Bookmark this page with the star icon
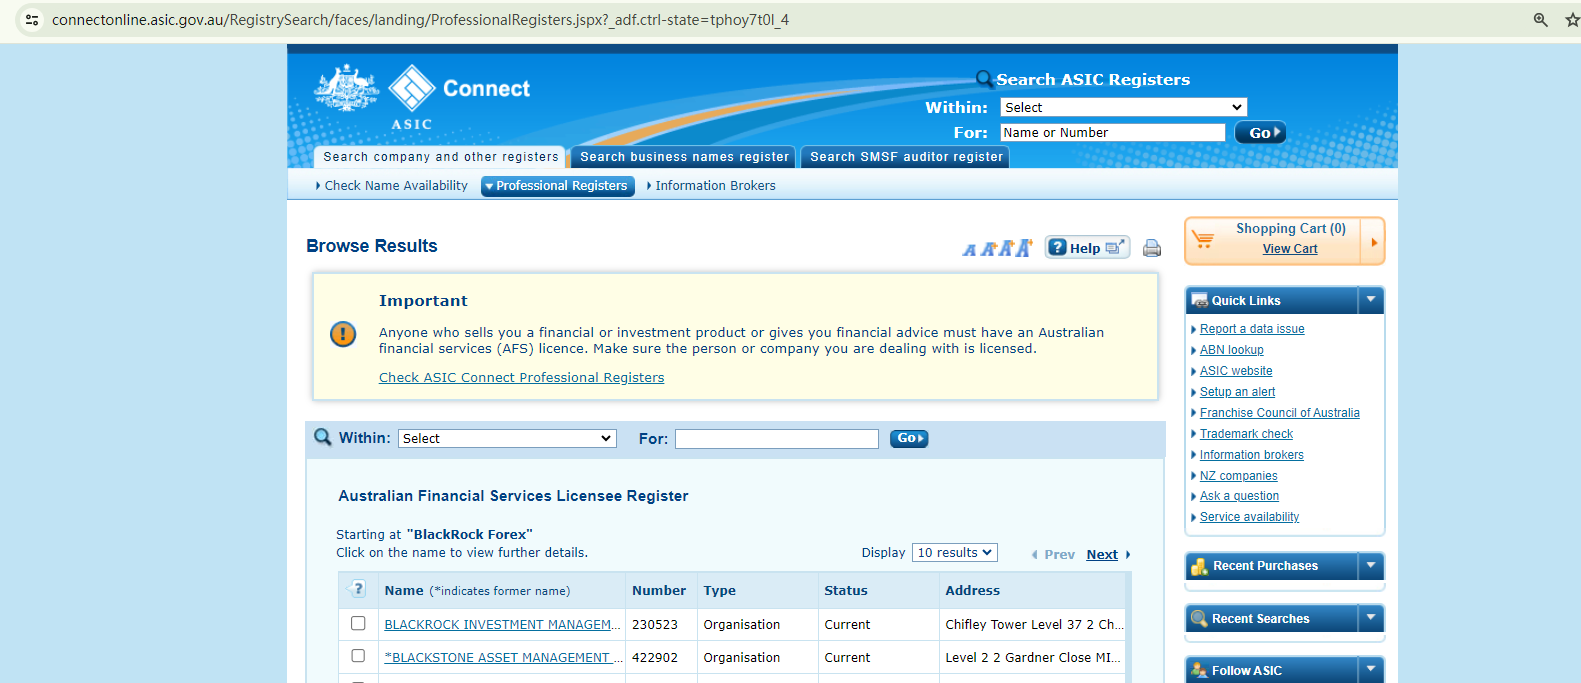This screenshot has width=1581, height=683. point(1572,20)
